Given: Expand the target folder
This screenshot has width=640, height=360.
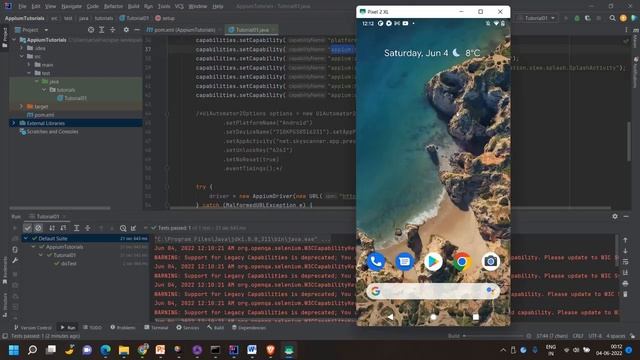Looking at the screenshot, I should pos(21,106).
